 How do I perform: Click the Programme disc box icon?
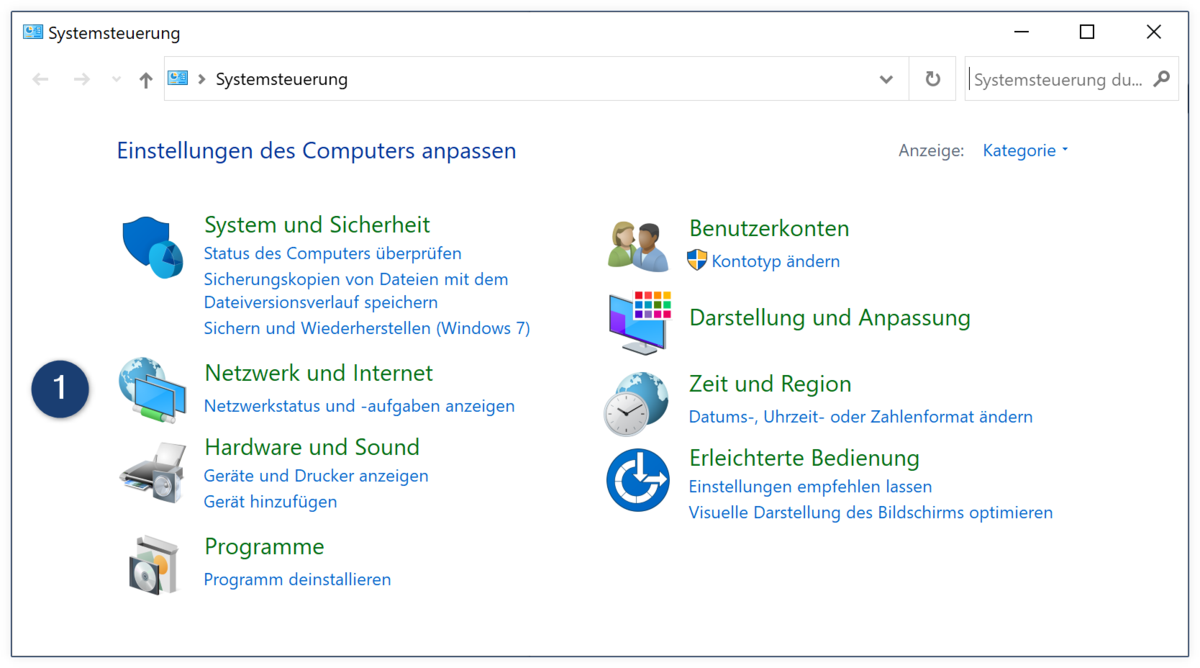coord(153,564)
